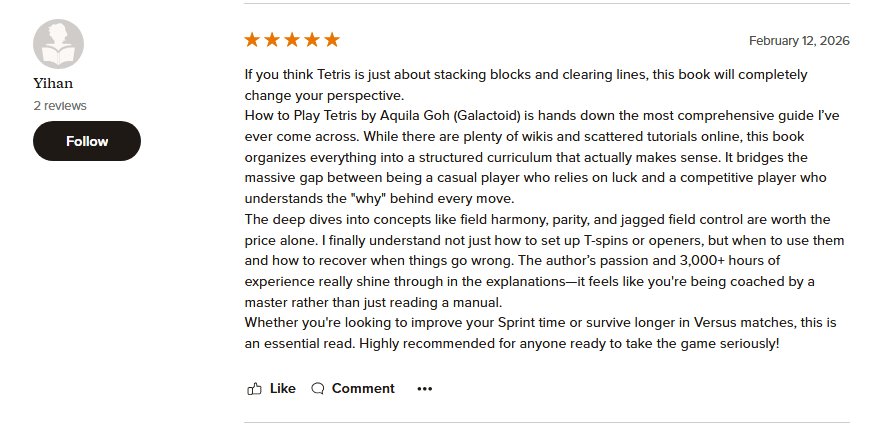Click the first star in the rating
The height and width of the screenshot is (426, 892).
(x=252, y=40)
